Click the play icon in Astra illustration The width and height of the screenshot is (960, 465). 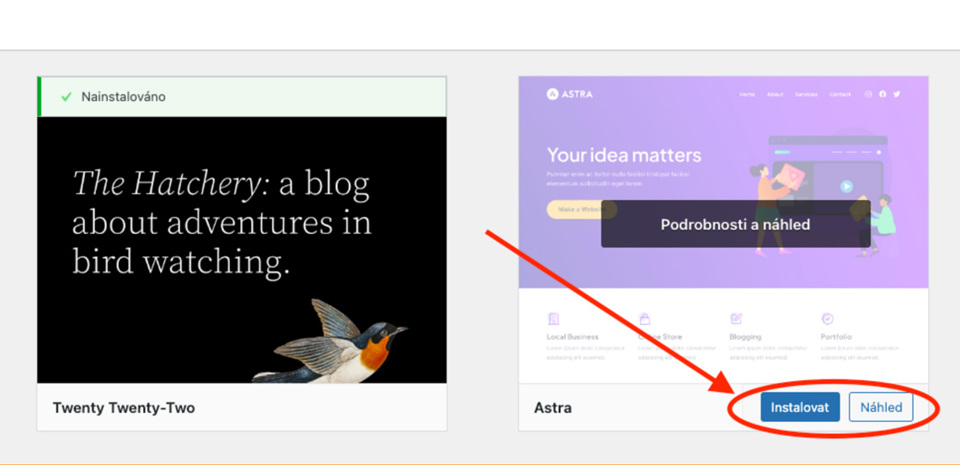(846, 186)
